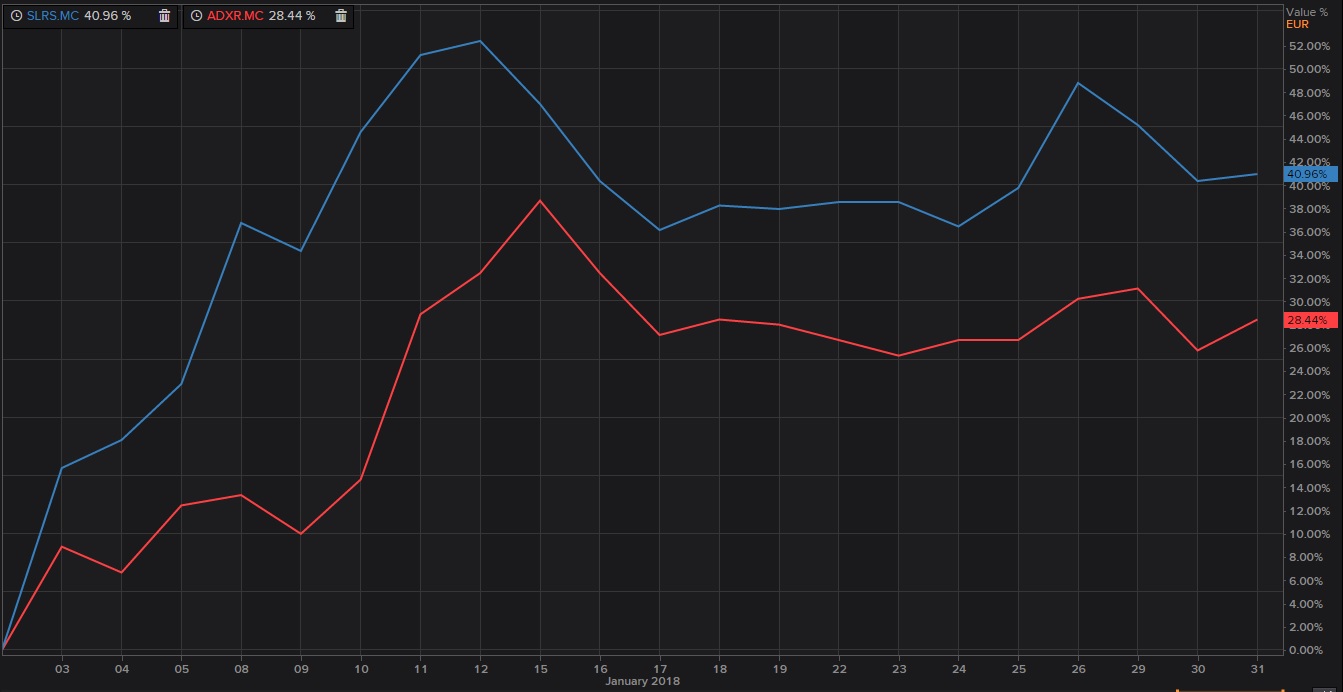Delete the SLRS.MC series with its trash icon
This screenshot has height=692, width=1343.
coord(164,15)
